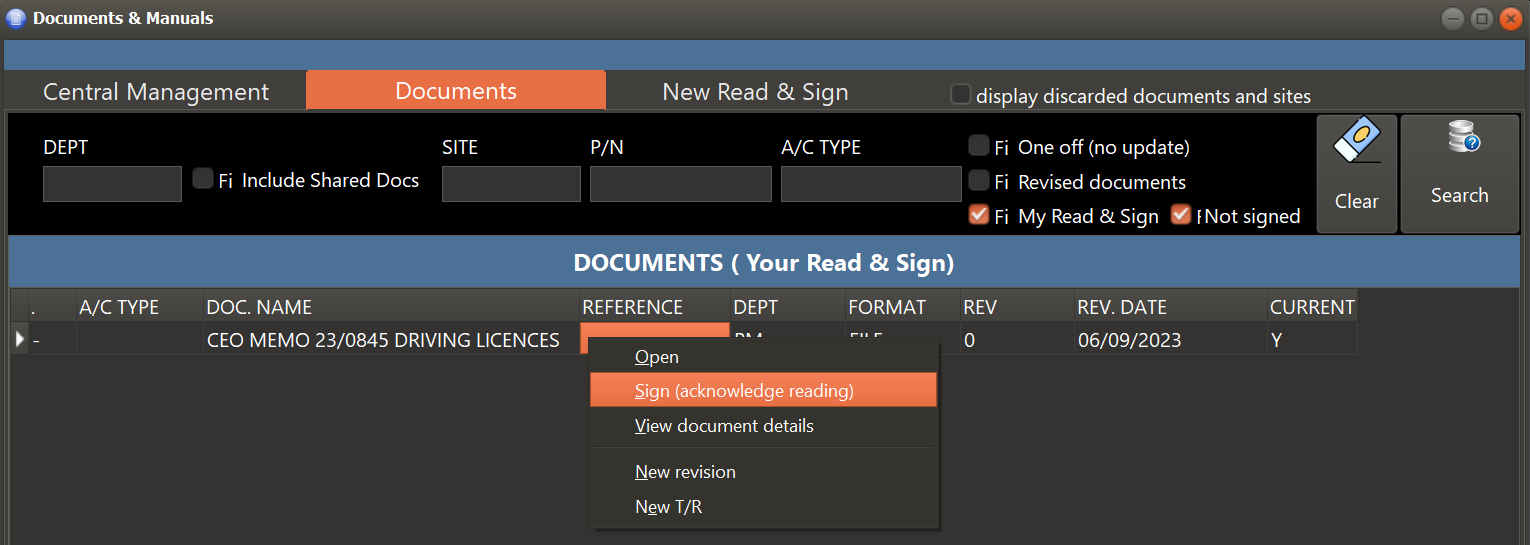Viewport: 1530px width, 545px height.
Task: Click the 06/09/2023 revision date cell
Action: click(1170, 340)
